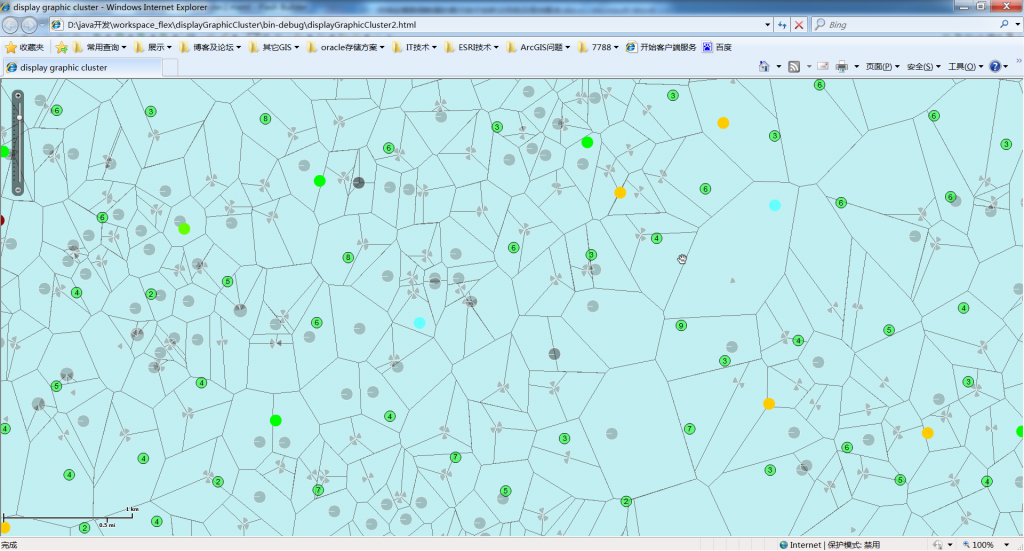The image size is (1024, 551).
Task: Zoom out with map slider bottom button
Action: 18,190
